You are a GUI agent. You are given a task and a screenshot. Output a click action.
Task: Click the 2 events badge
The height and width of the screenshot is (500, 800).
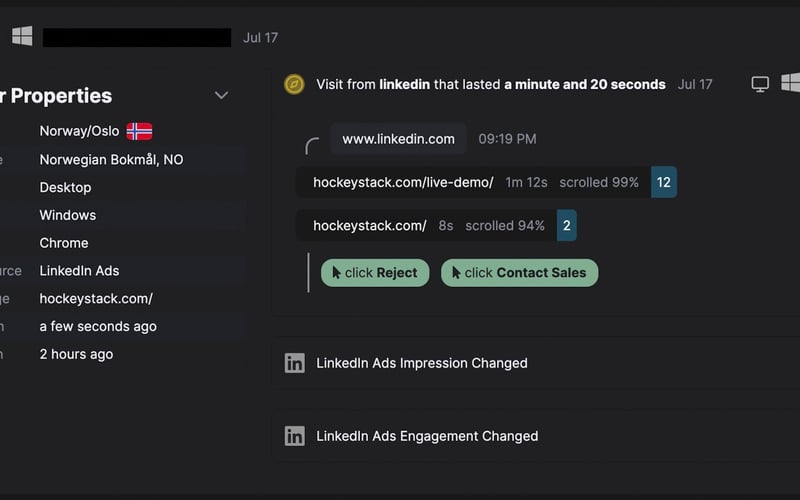click(567, 226)
